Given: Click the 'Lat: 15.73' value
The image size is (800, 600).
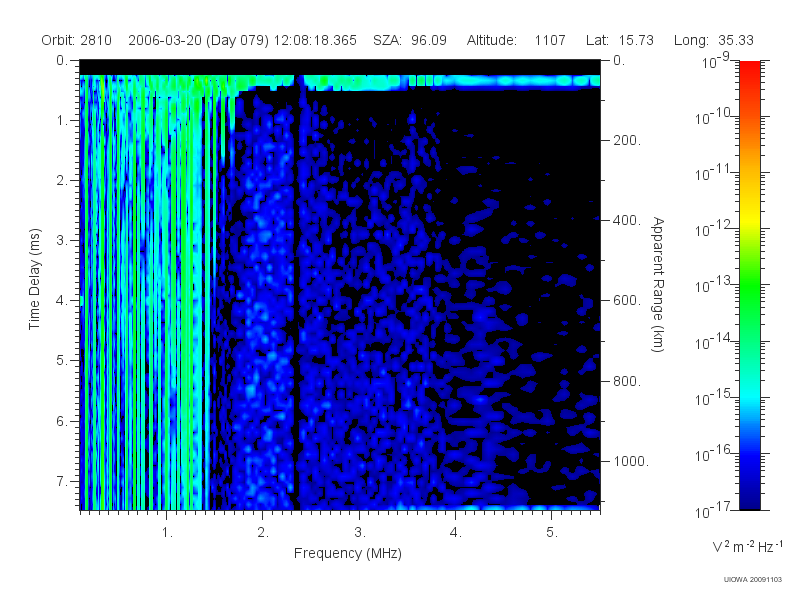Looking at the screenshot, I should (619, 40).
